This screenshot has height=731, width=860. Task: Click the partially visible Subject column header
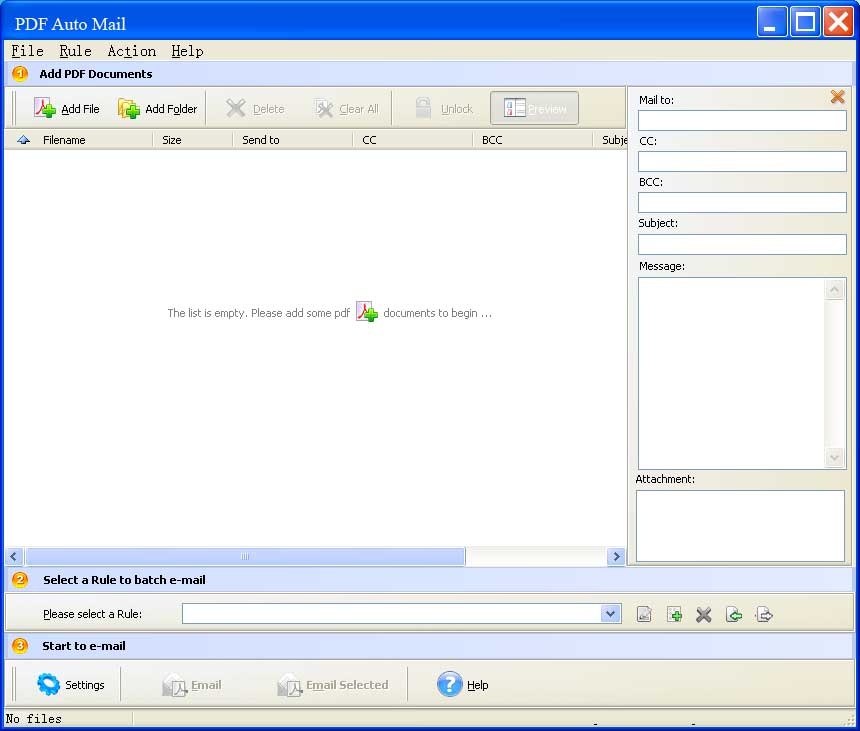[x=610, y=140]
